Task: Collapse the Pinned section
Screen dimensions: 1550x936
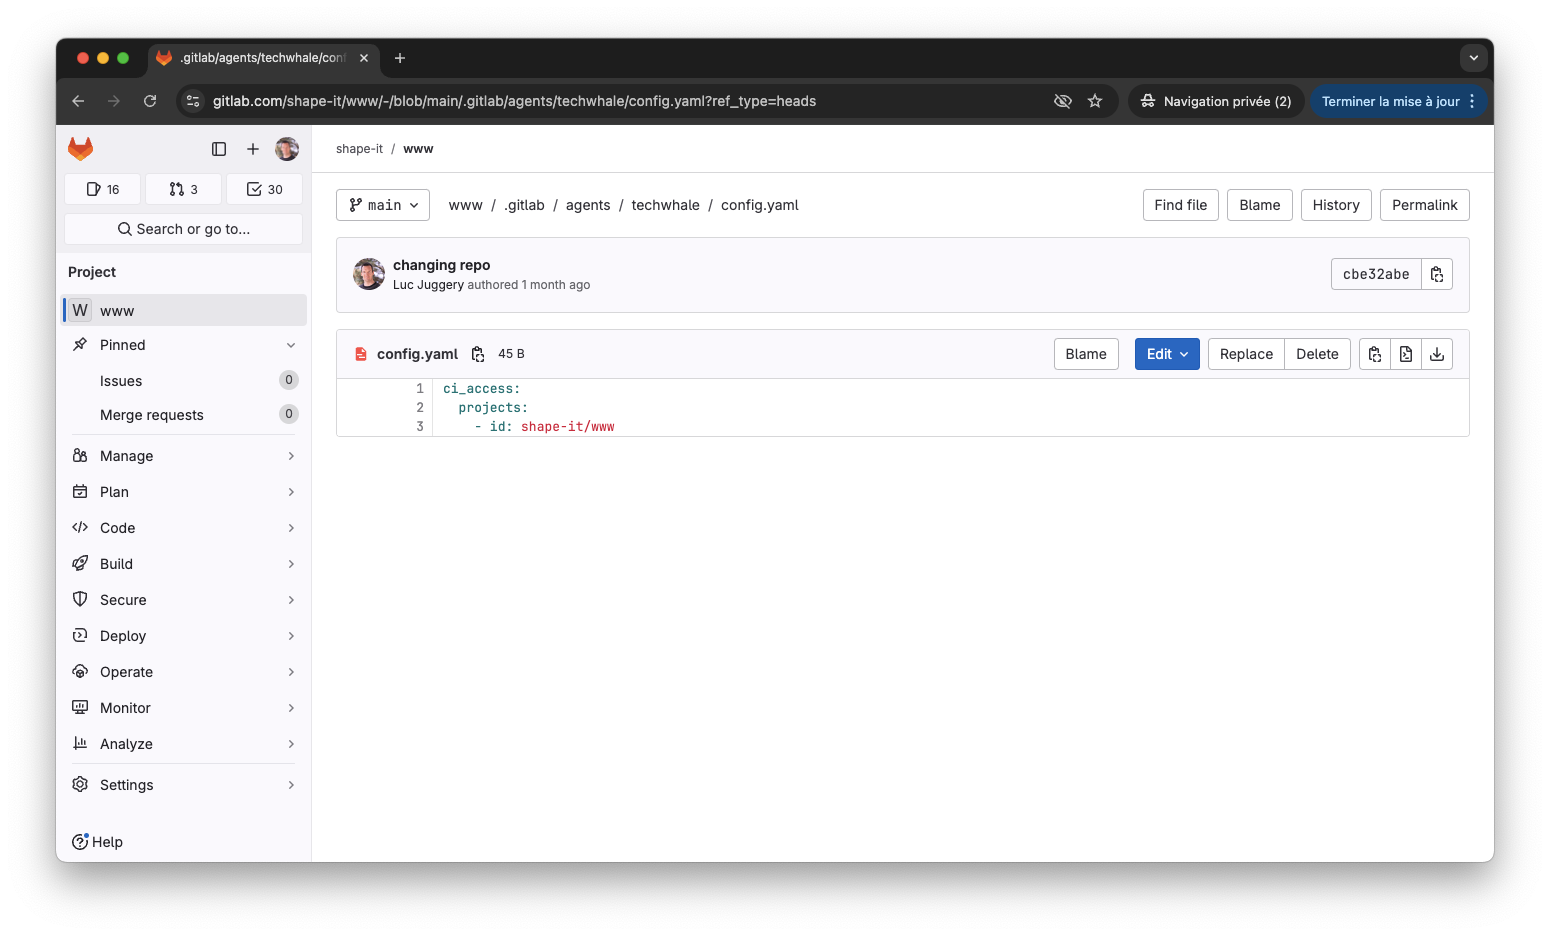Action: [184, 345]
